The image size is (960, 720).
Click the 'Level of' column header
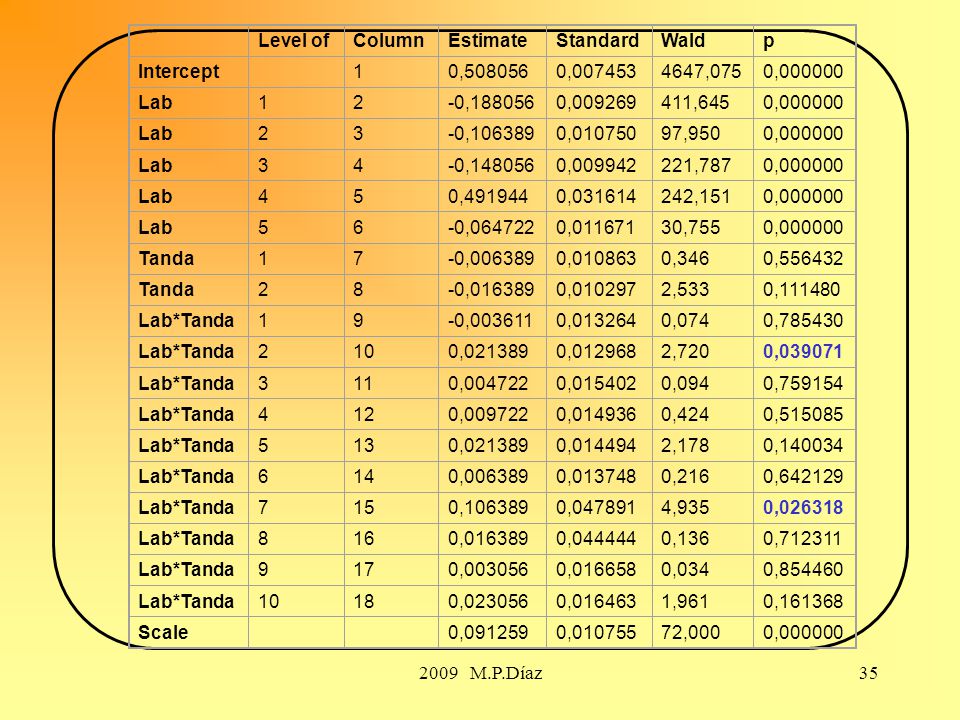click(293, 40)
